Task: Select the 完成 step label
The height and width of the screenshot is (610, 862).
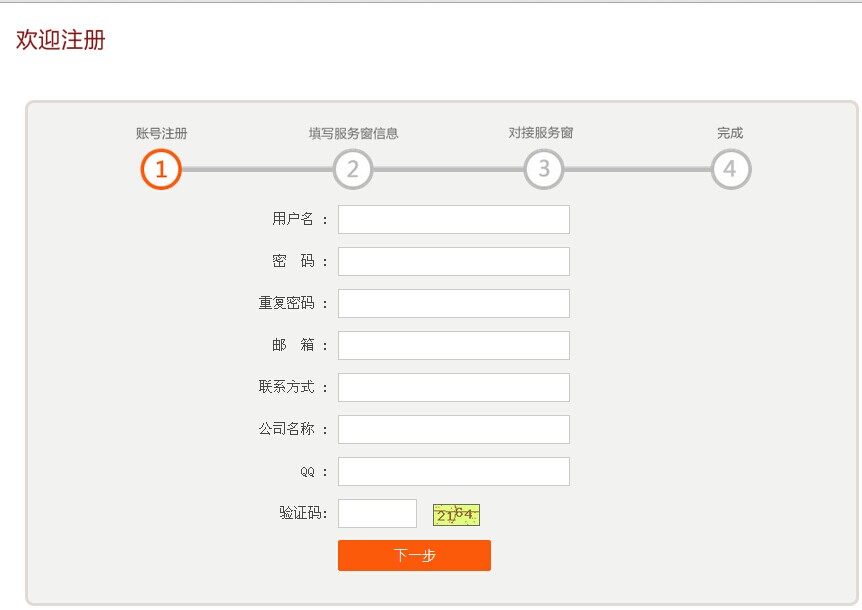Action: [730, 133]
